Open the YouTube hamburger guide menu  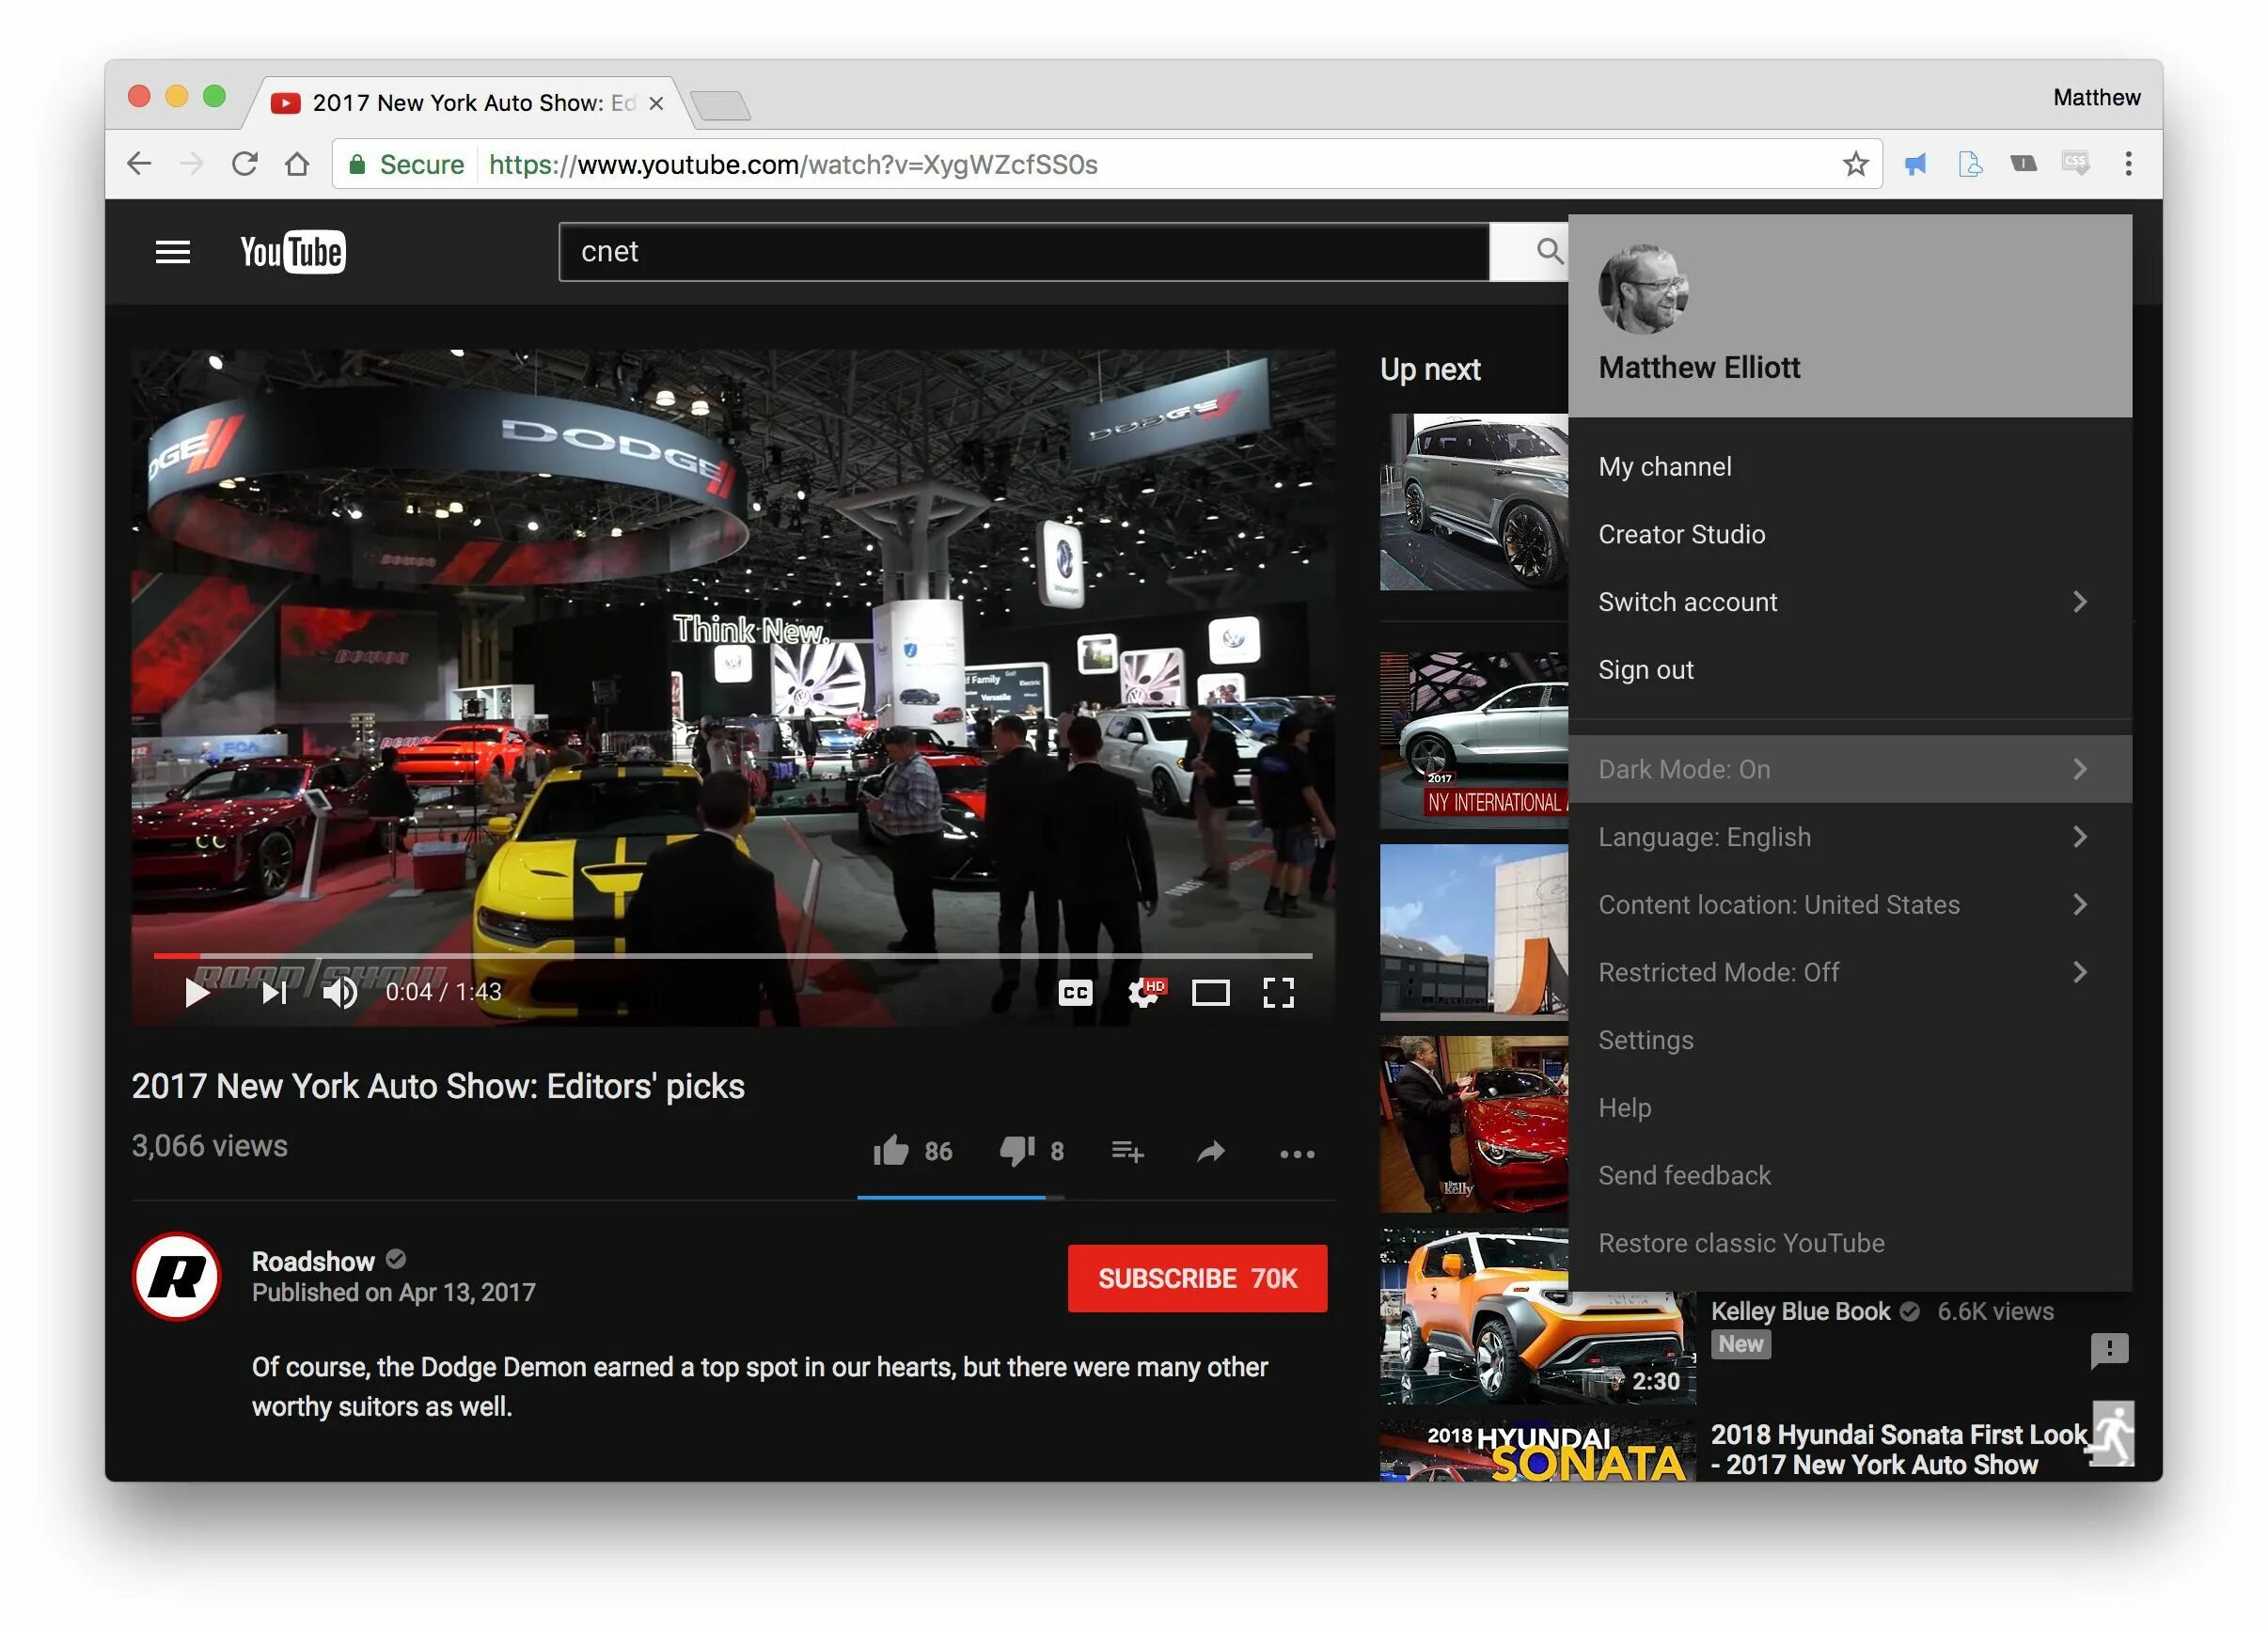173,252
